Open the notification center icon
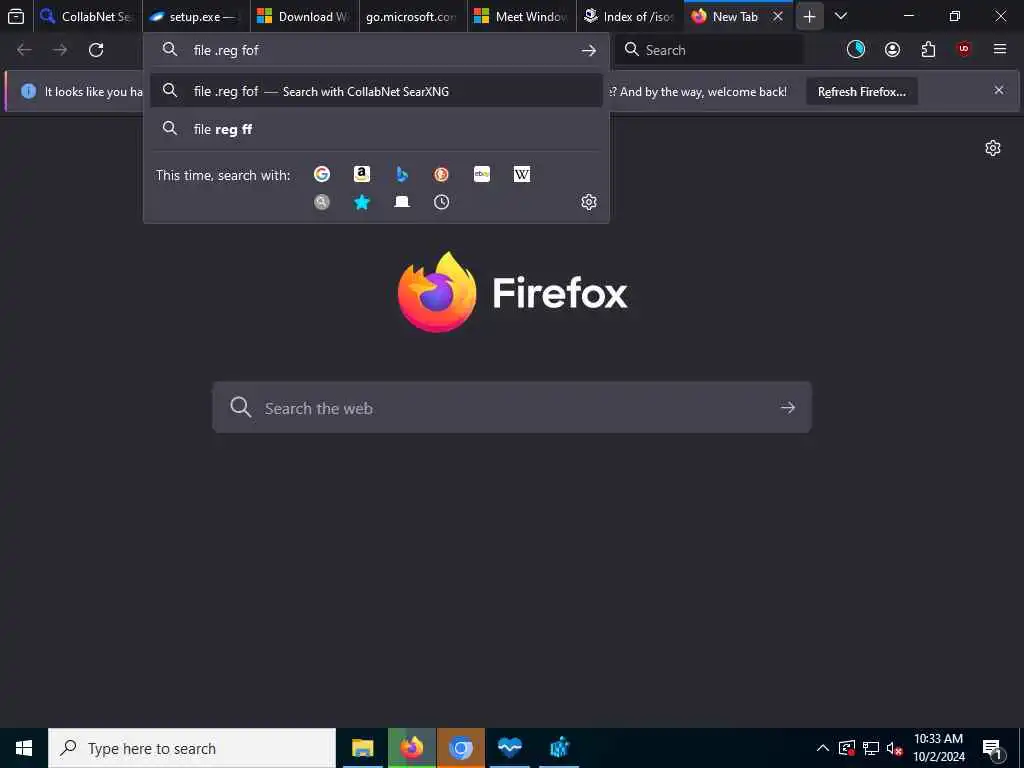 point(992,748)
